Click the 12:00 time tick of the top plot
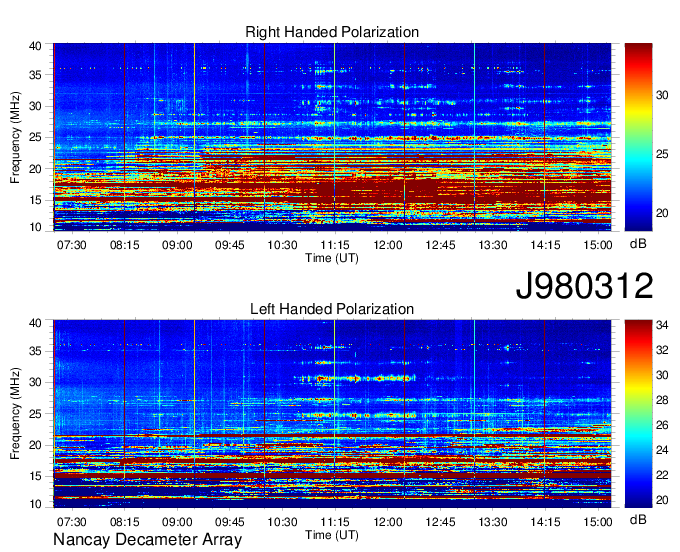 click(x=388, y=245)
